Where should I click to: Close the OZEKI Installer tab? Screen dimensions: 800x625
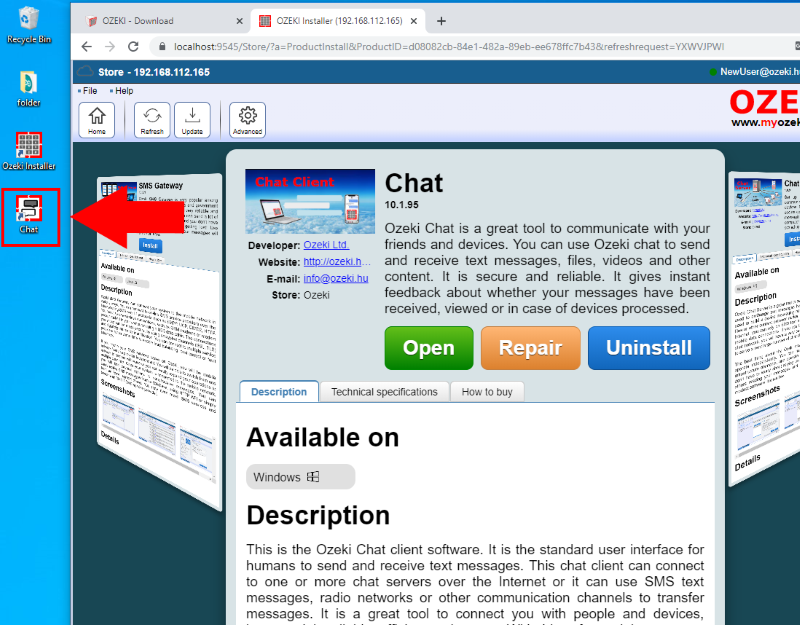pyautogui.click(x=414, y=21)
